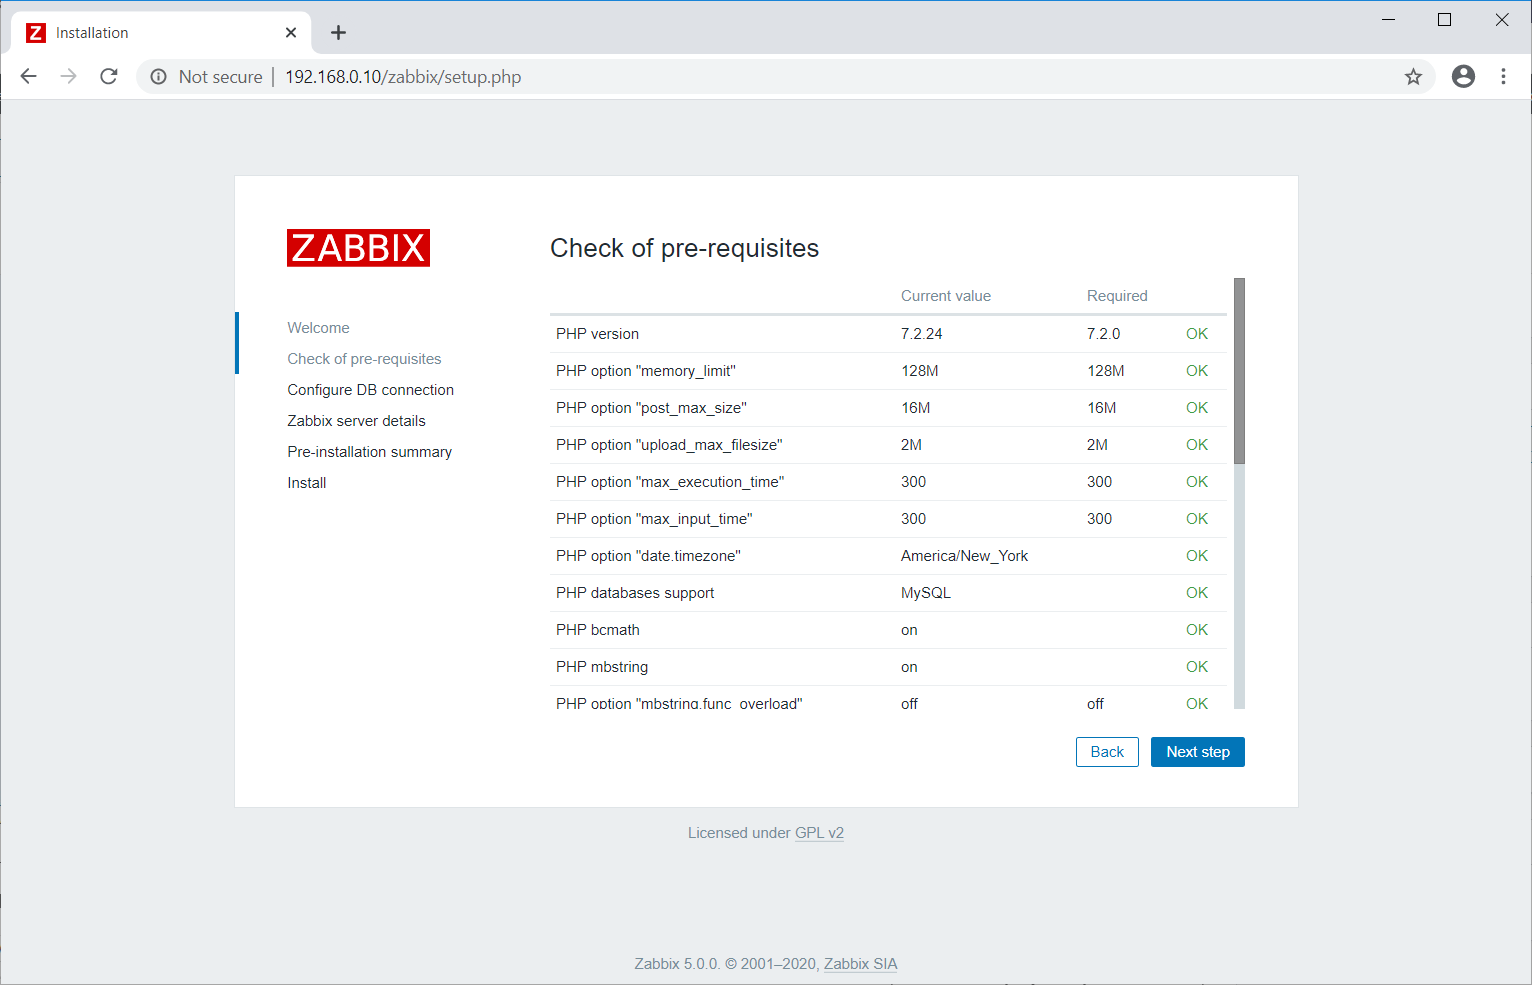Close the Installation tab

coord(291,33)
